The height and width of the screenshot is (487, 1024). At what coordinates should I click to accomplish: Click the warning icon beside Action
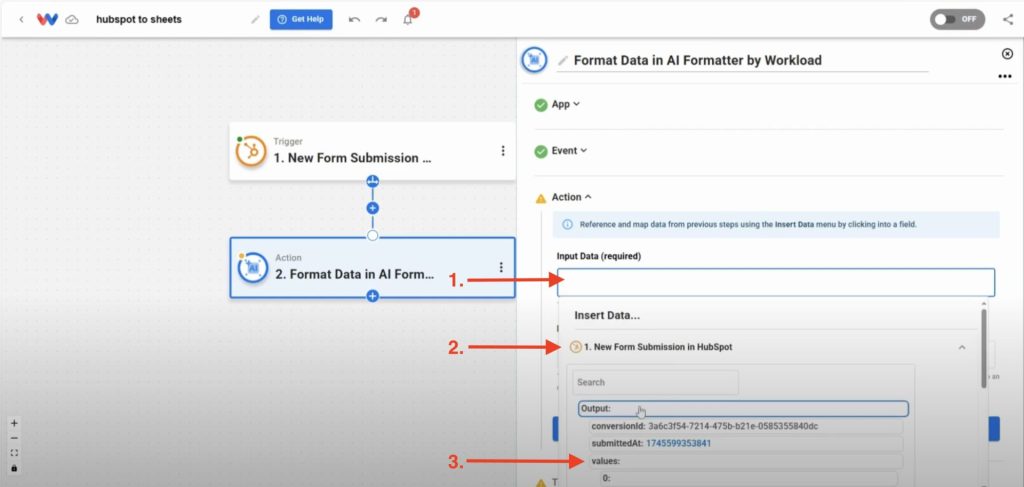[x=541, y=198]
